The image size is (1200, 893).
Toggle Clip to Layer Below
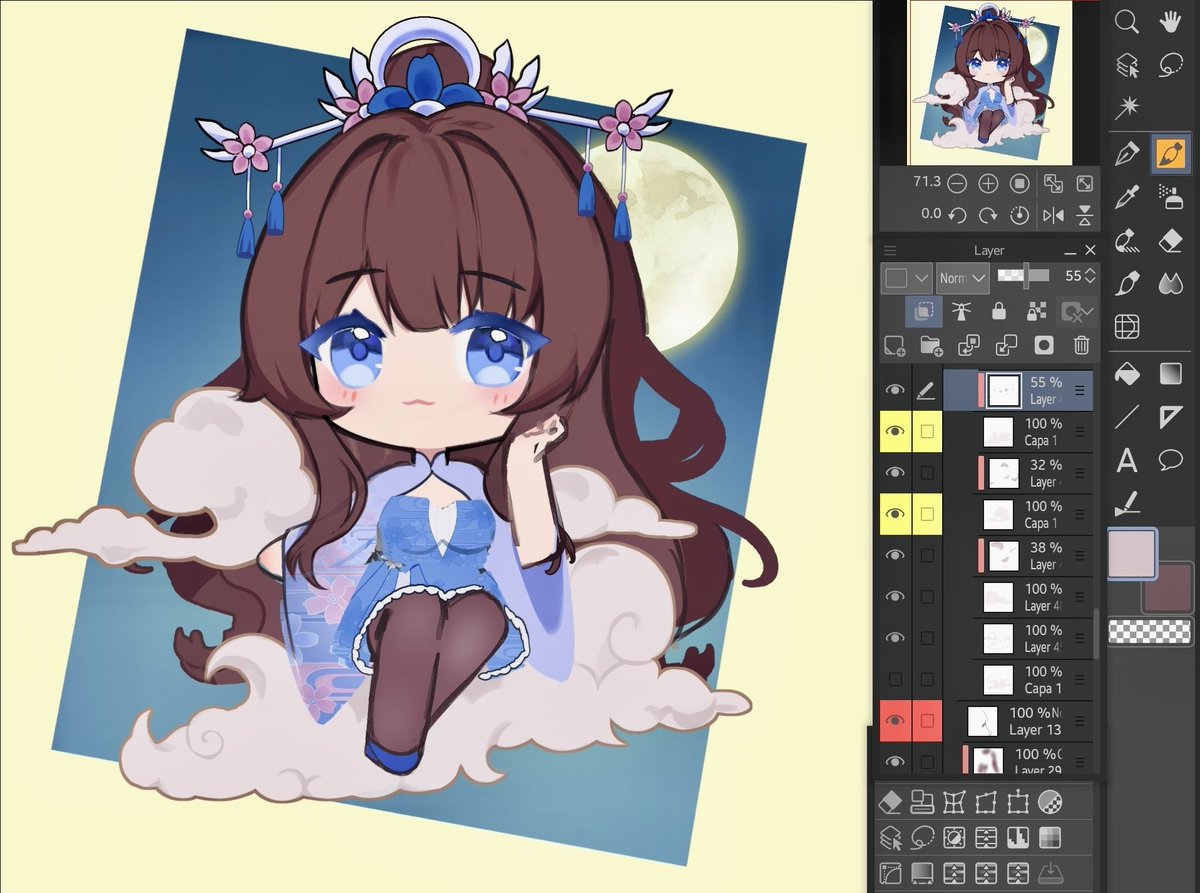[x=923, y=311]
